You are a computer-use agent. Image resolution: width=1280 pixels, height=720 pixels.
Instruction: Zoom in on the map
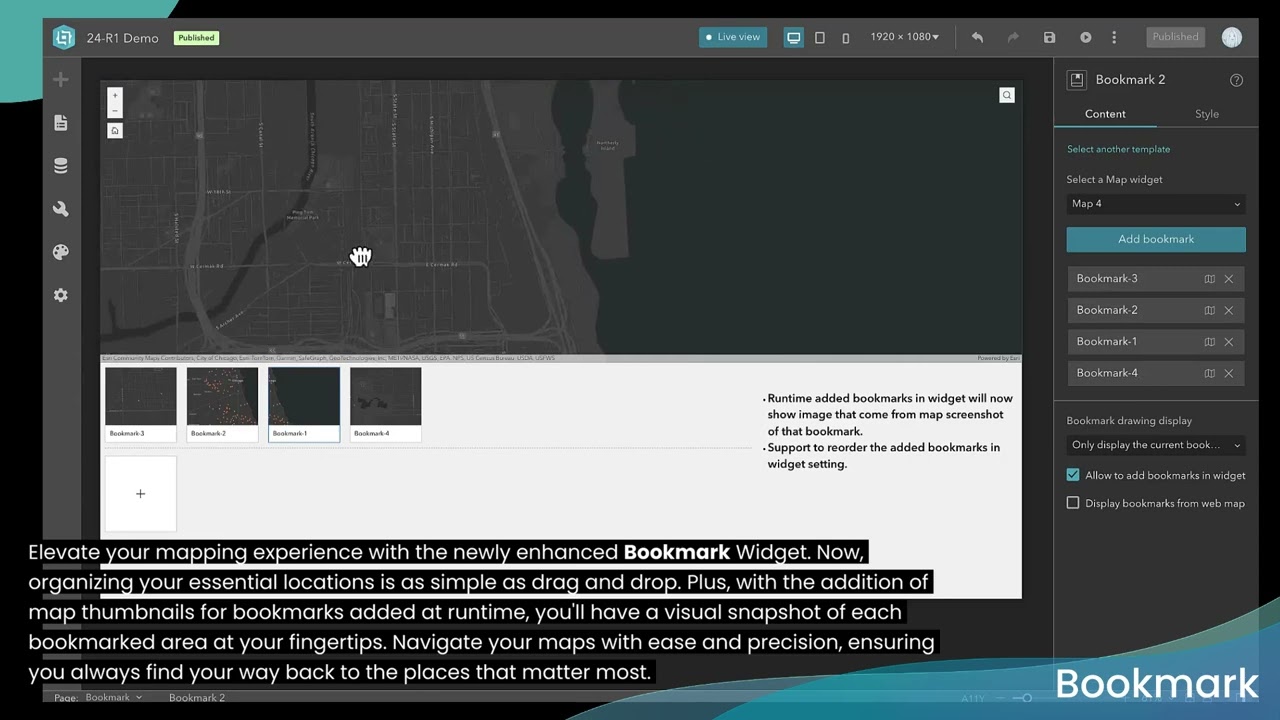(115, 96)
